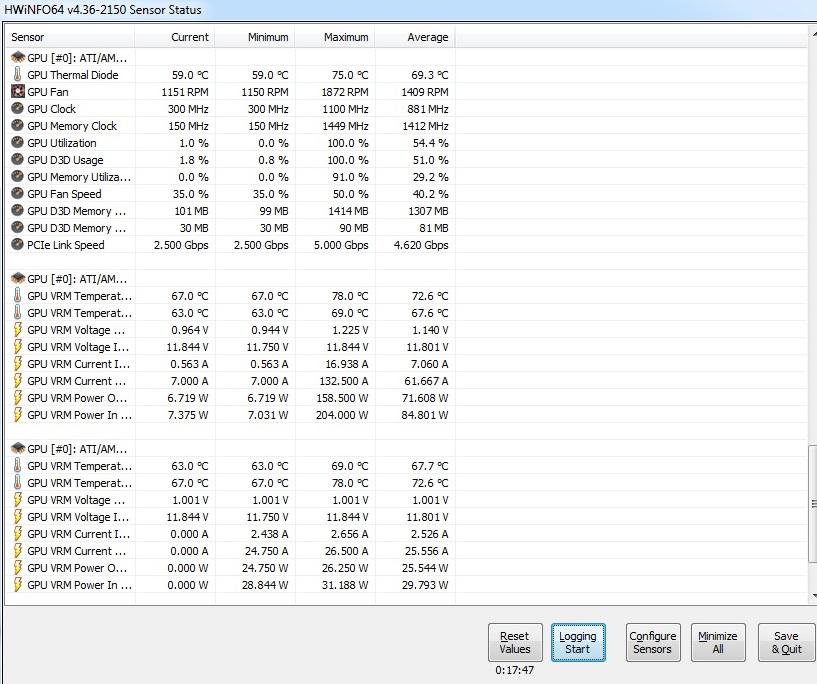817x684 pixels.
Task: Click the icon of the D3D Memory row showing 101 MB
Action: pos(17,210)
